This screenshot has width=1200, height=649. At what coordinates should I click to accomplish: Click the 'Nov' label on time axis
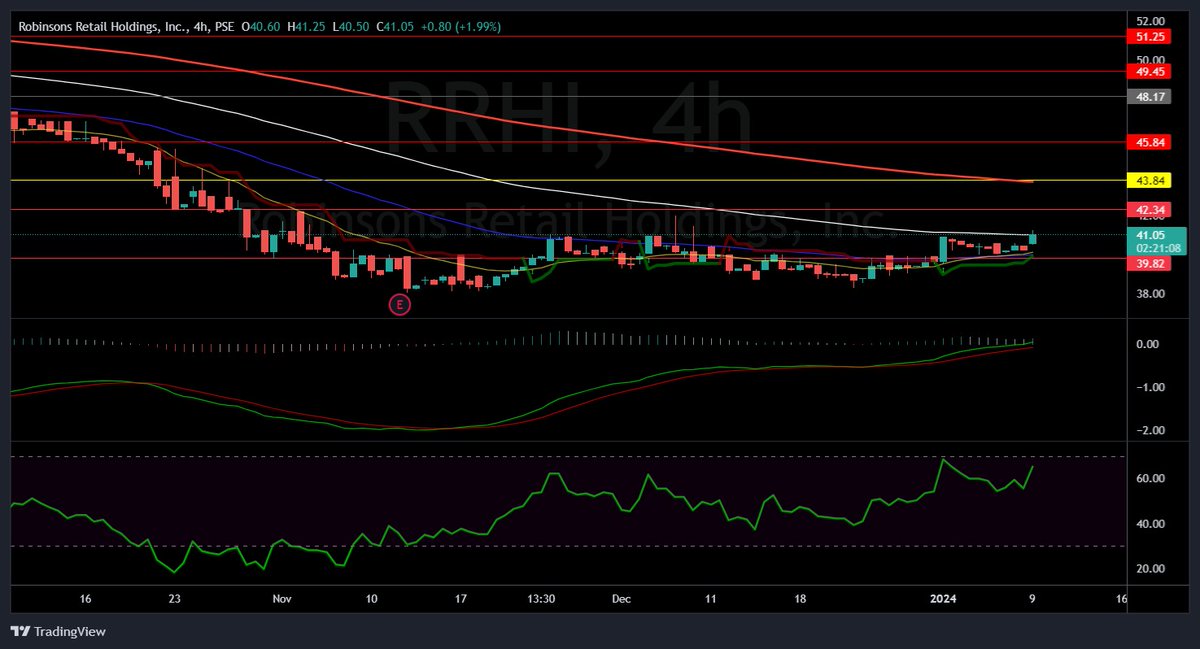tap(282, 599)
